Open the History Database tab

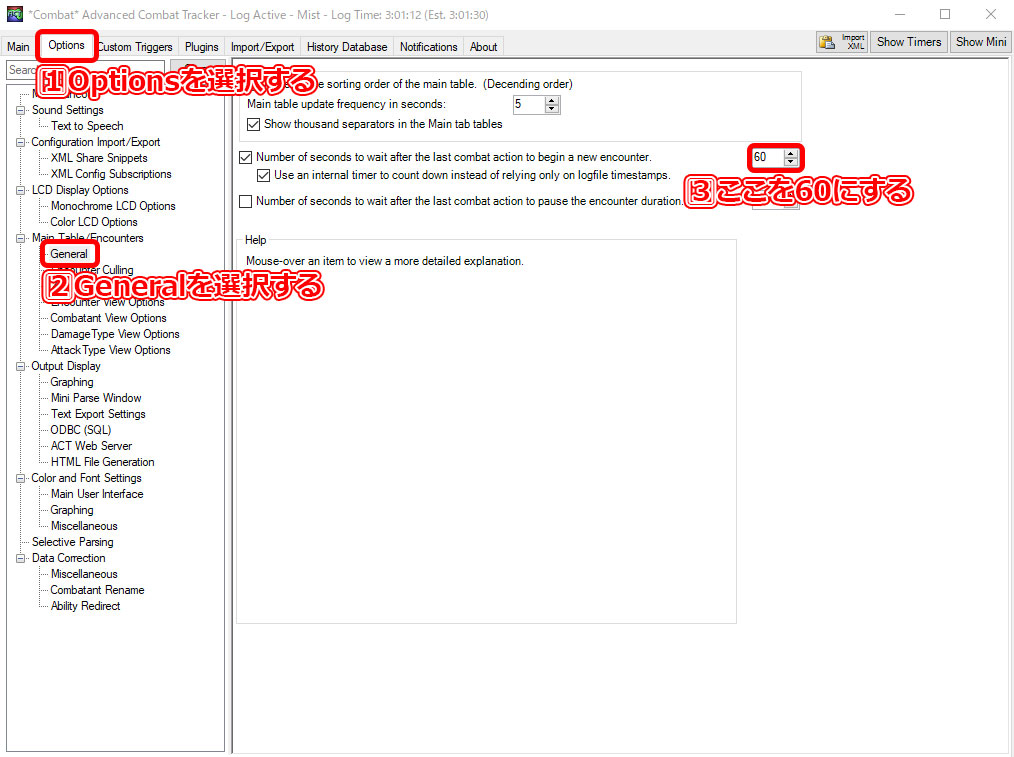pos(347,47)
